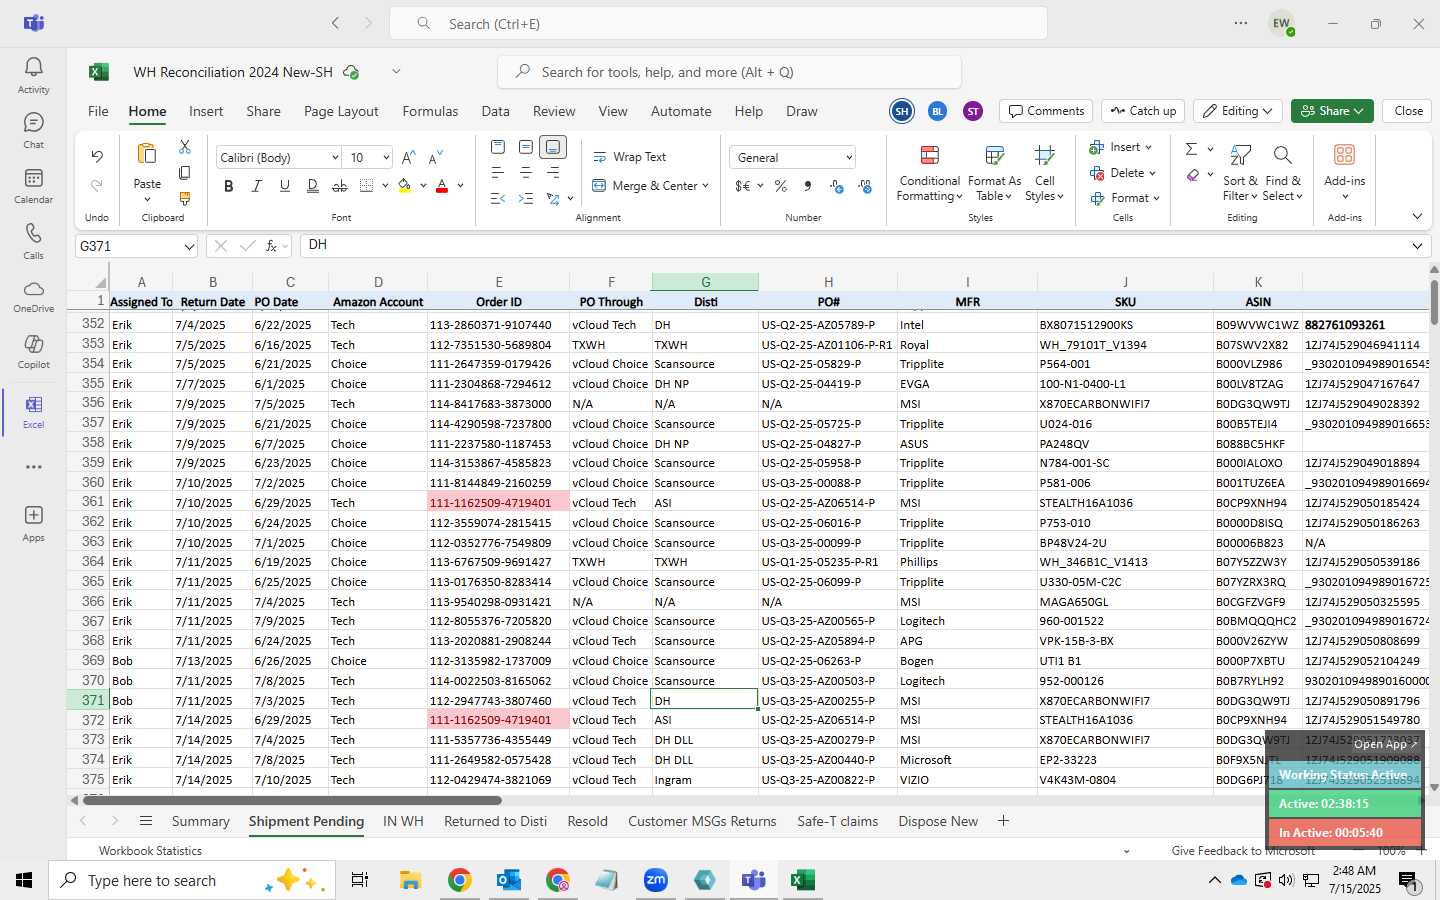Increase decimal places icon
The height and width of the screenshot is (900, 1440).
[x=837, y=186]
